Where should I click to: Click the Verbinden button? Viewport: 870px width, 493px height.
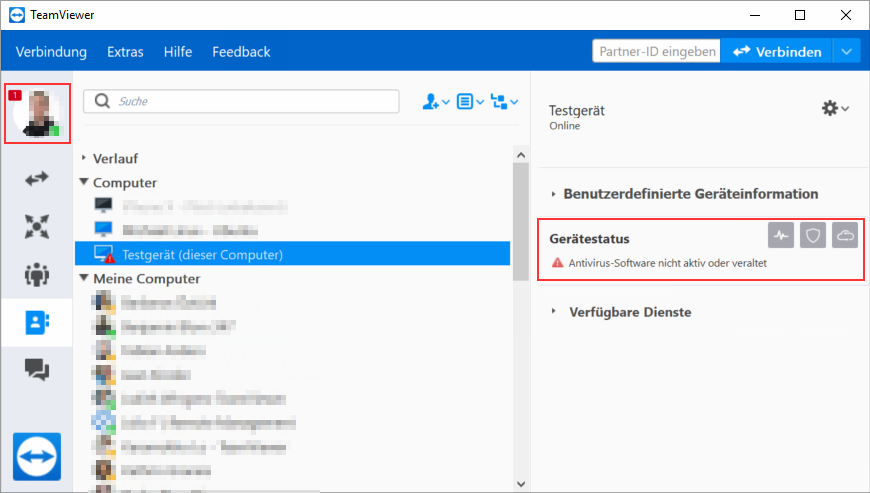(x=776, y=51)
